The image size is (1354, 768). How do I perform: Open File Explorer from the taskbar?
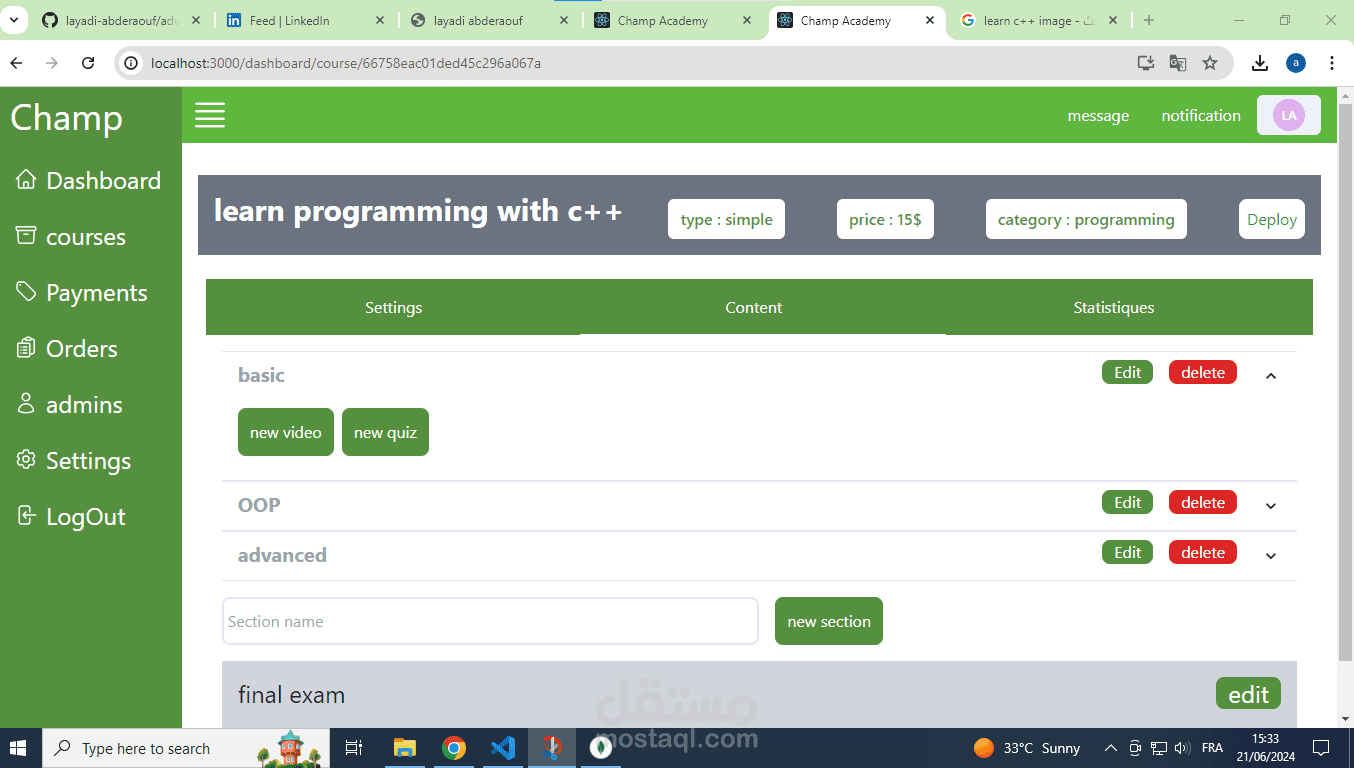pos(404,748)
